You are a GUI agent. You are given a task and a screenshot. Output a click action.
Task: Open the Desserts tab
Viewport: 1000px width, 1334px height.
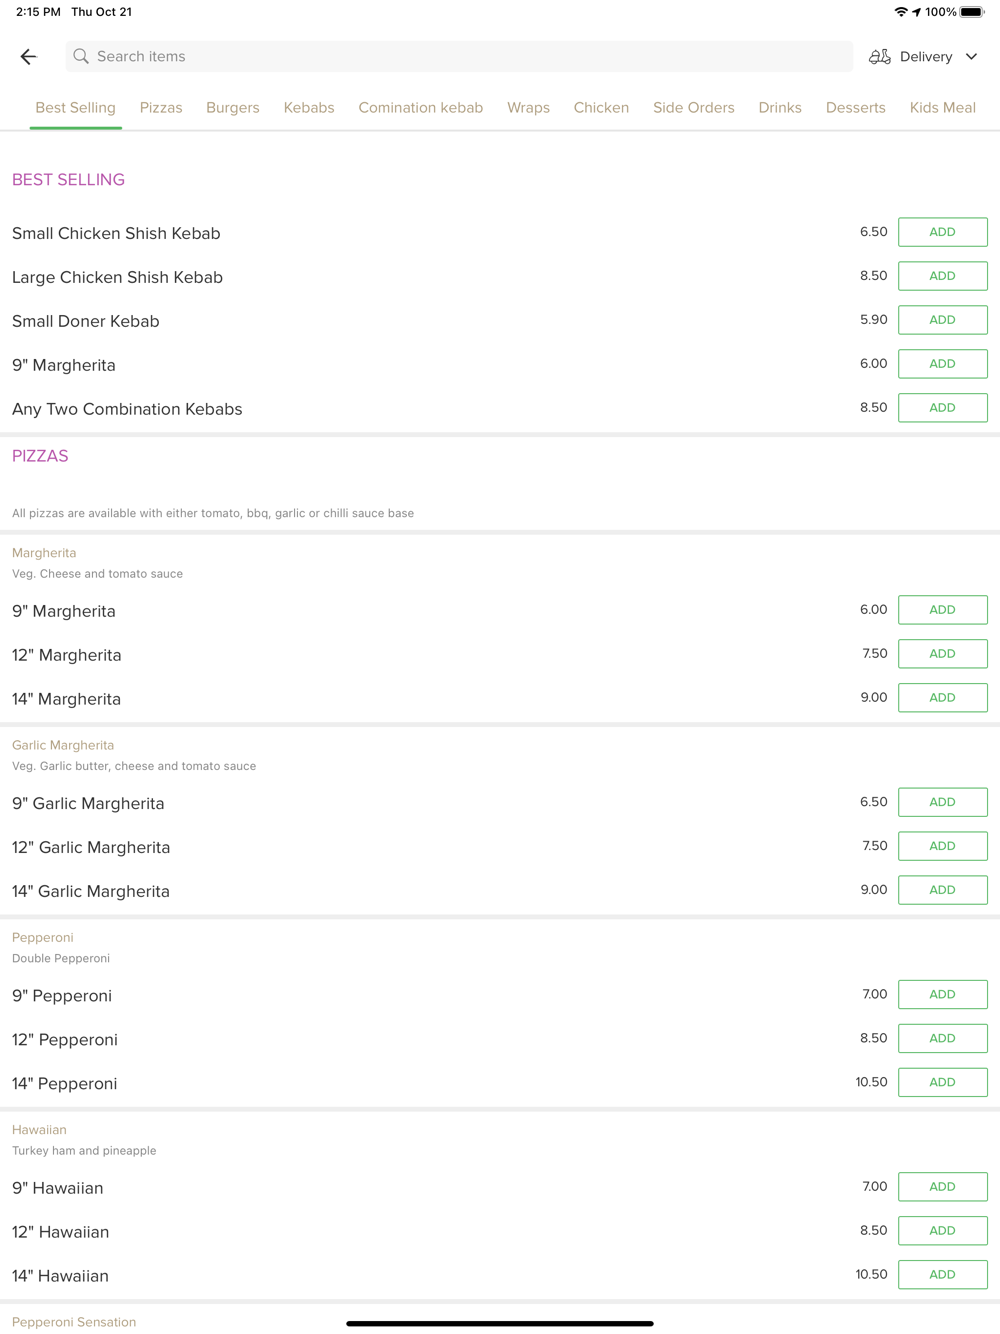[855, 108]
